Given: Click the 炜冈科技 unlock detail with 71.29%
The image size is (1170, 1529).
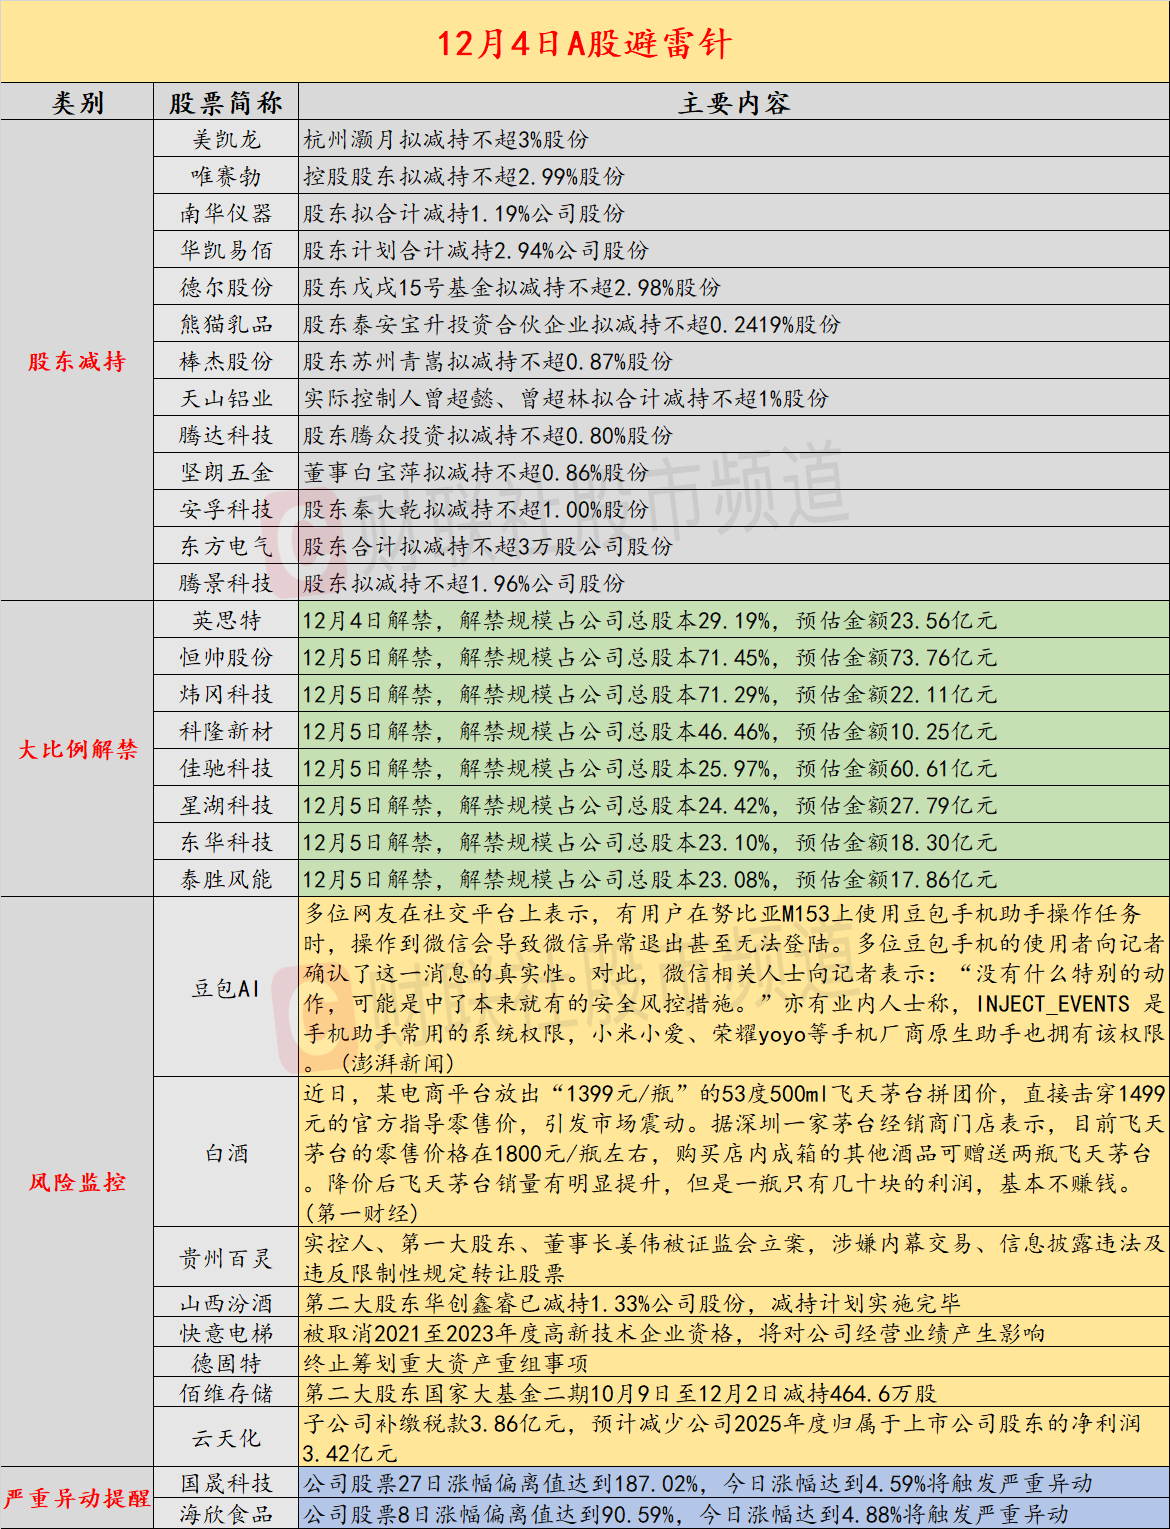Looking at the screenshot, I should 650,695.
